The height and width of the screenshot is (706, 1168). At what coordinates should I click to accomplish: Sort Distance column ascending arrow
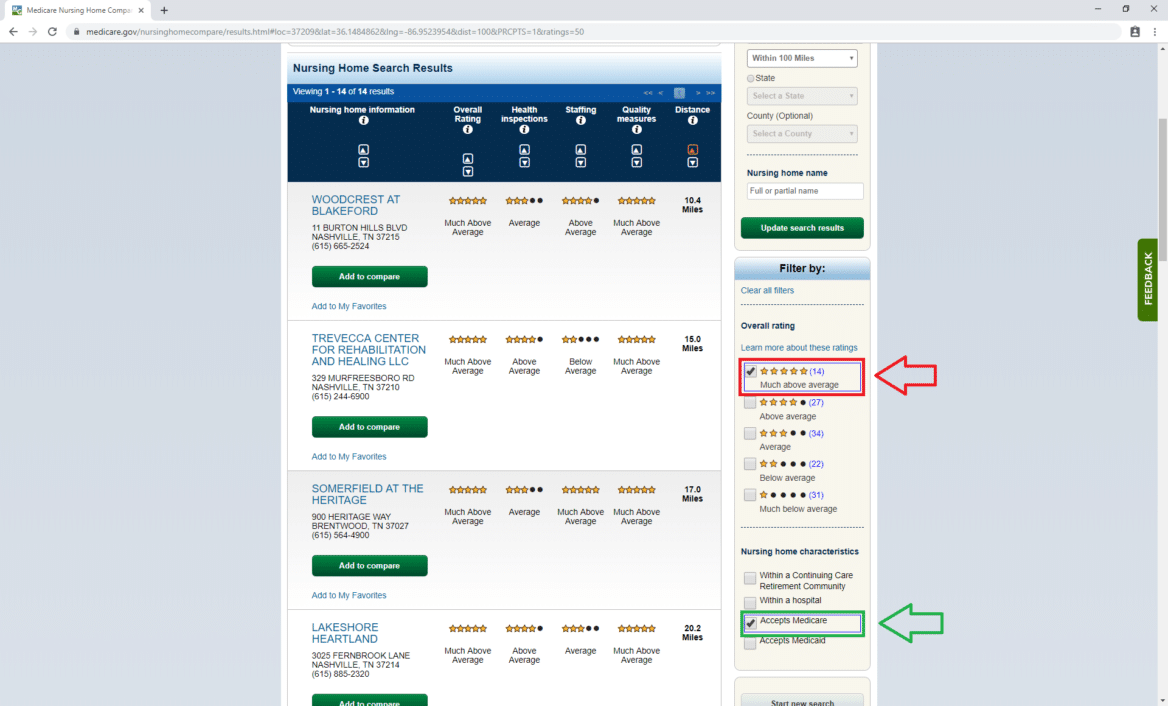click(692, 150)
